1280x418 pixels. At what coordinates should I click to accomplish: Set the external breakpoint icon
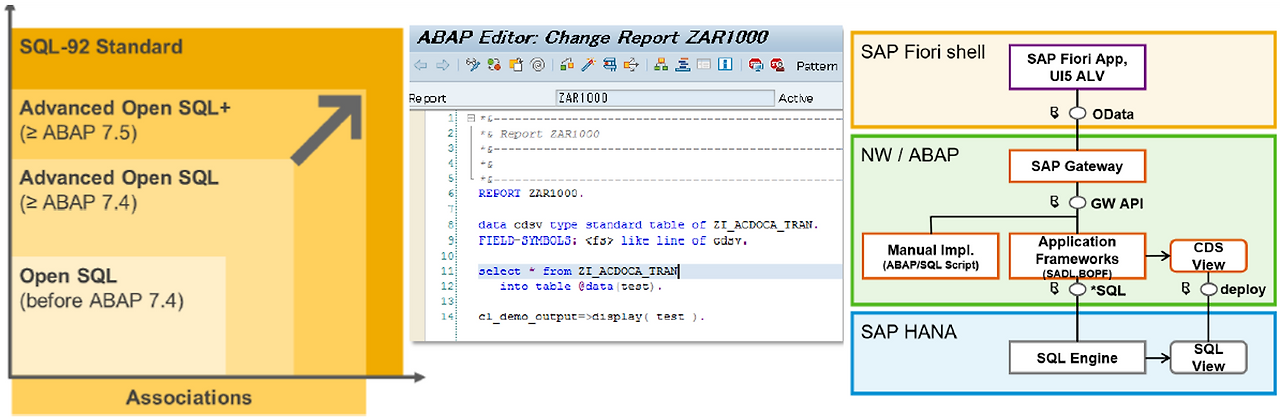(x=777, y=65)
